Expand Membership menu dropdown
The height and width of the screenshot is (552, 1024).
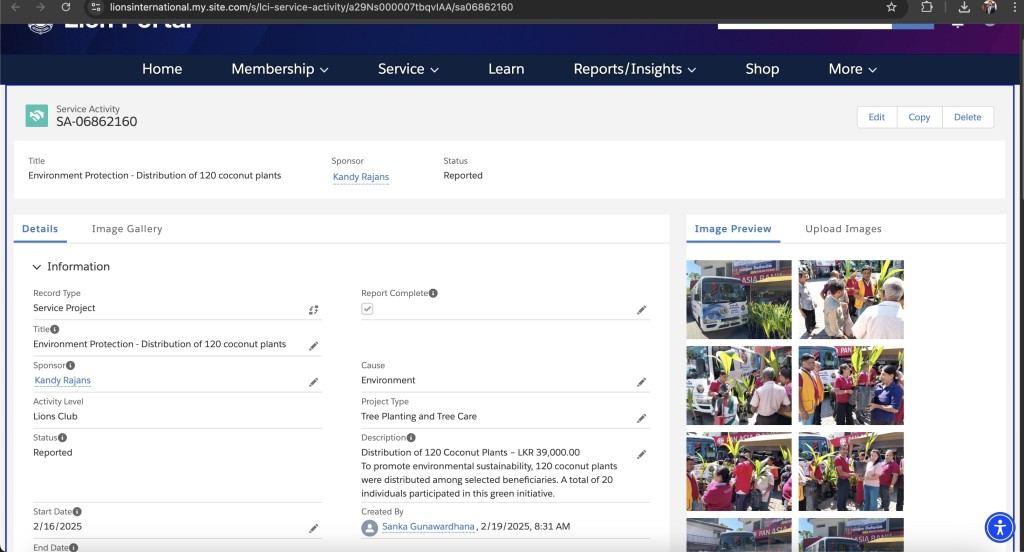point(280,69)
